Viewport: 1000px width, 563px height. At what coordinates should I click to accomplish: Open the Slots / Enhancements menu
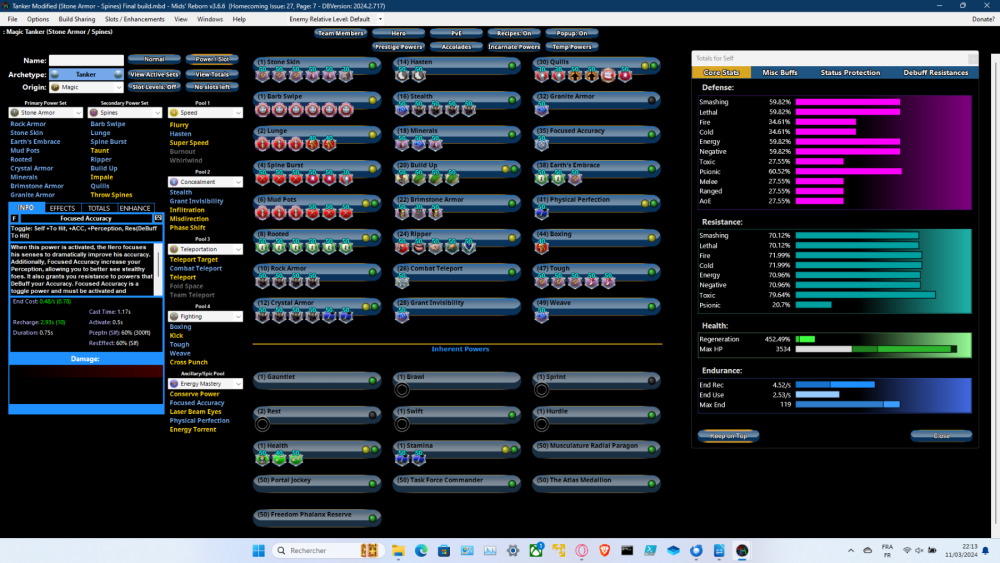pos(135,19)
